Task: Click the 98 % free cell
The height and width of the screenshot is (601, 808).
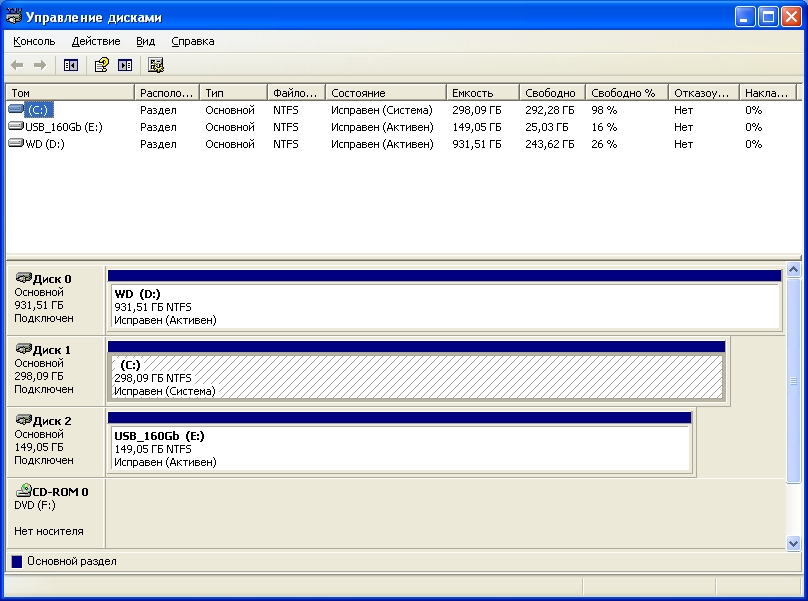Action: pos(604,110)
